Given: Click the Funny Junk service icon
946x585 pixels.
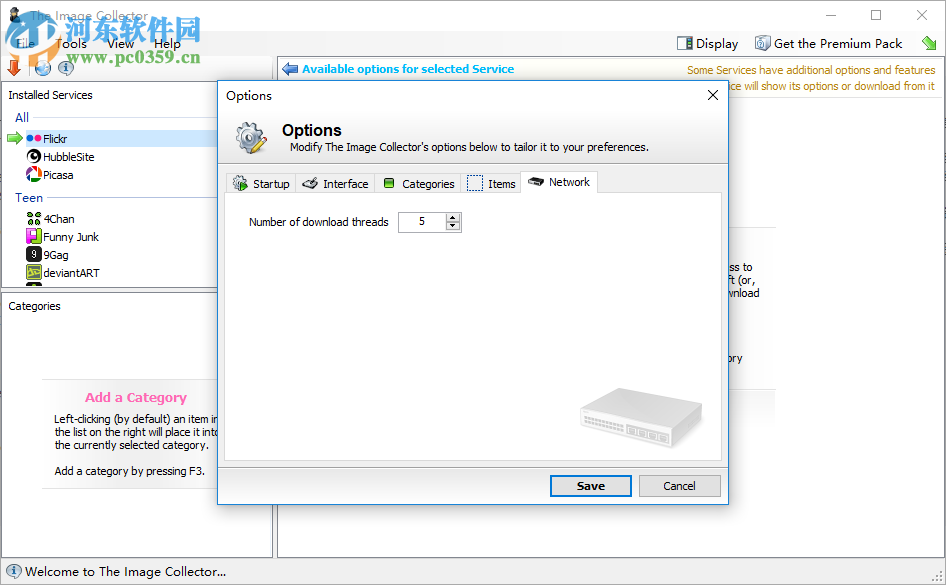Looking at the screenshot, I should tap(34, 236).
